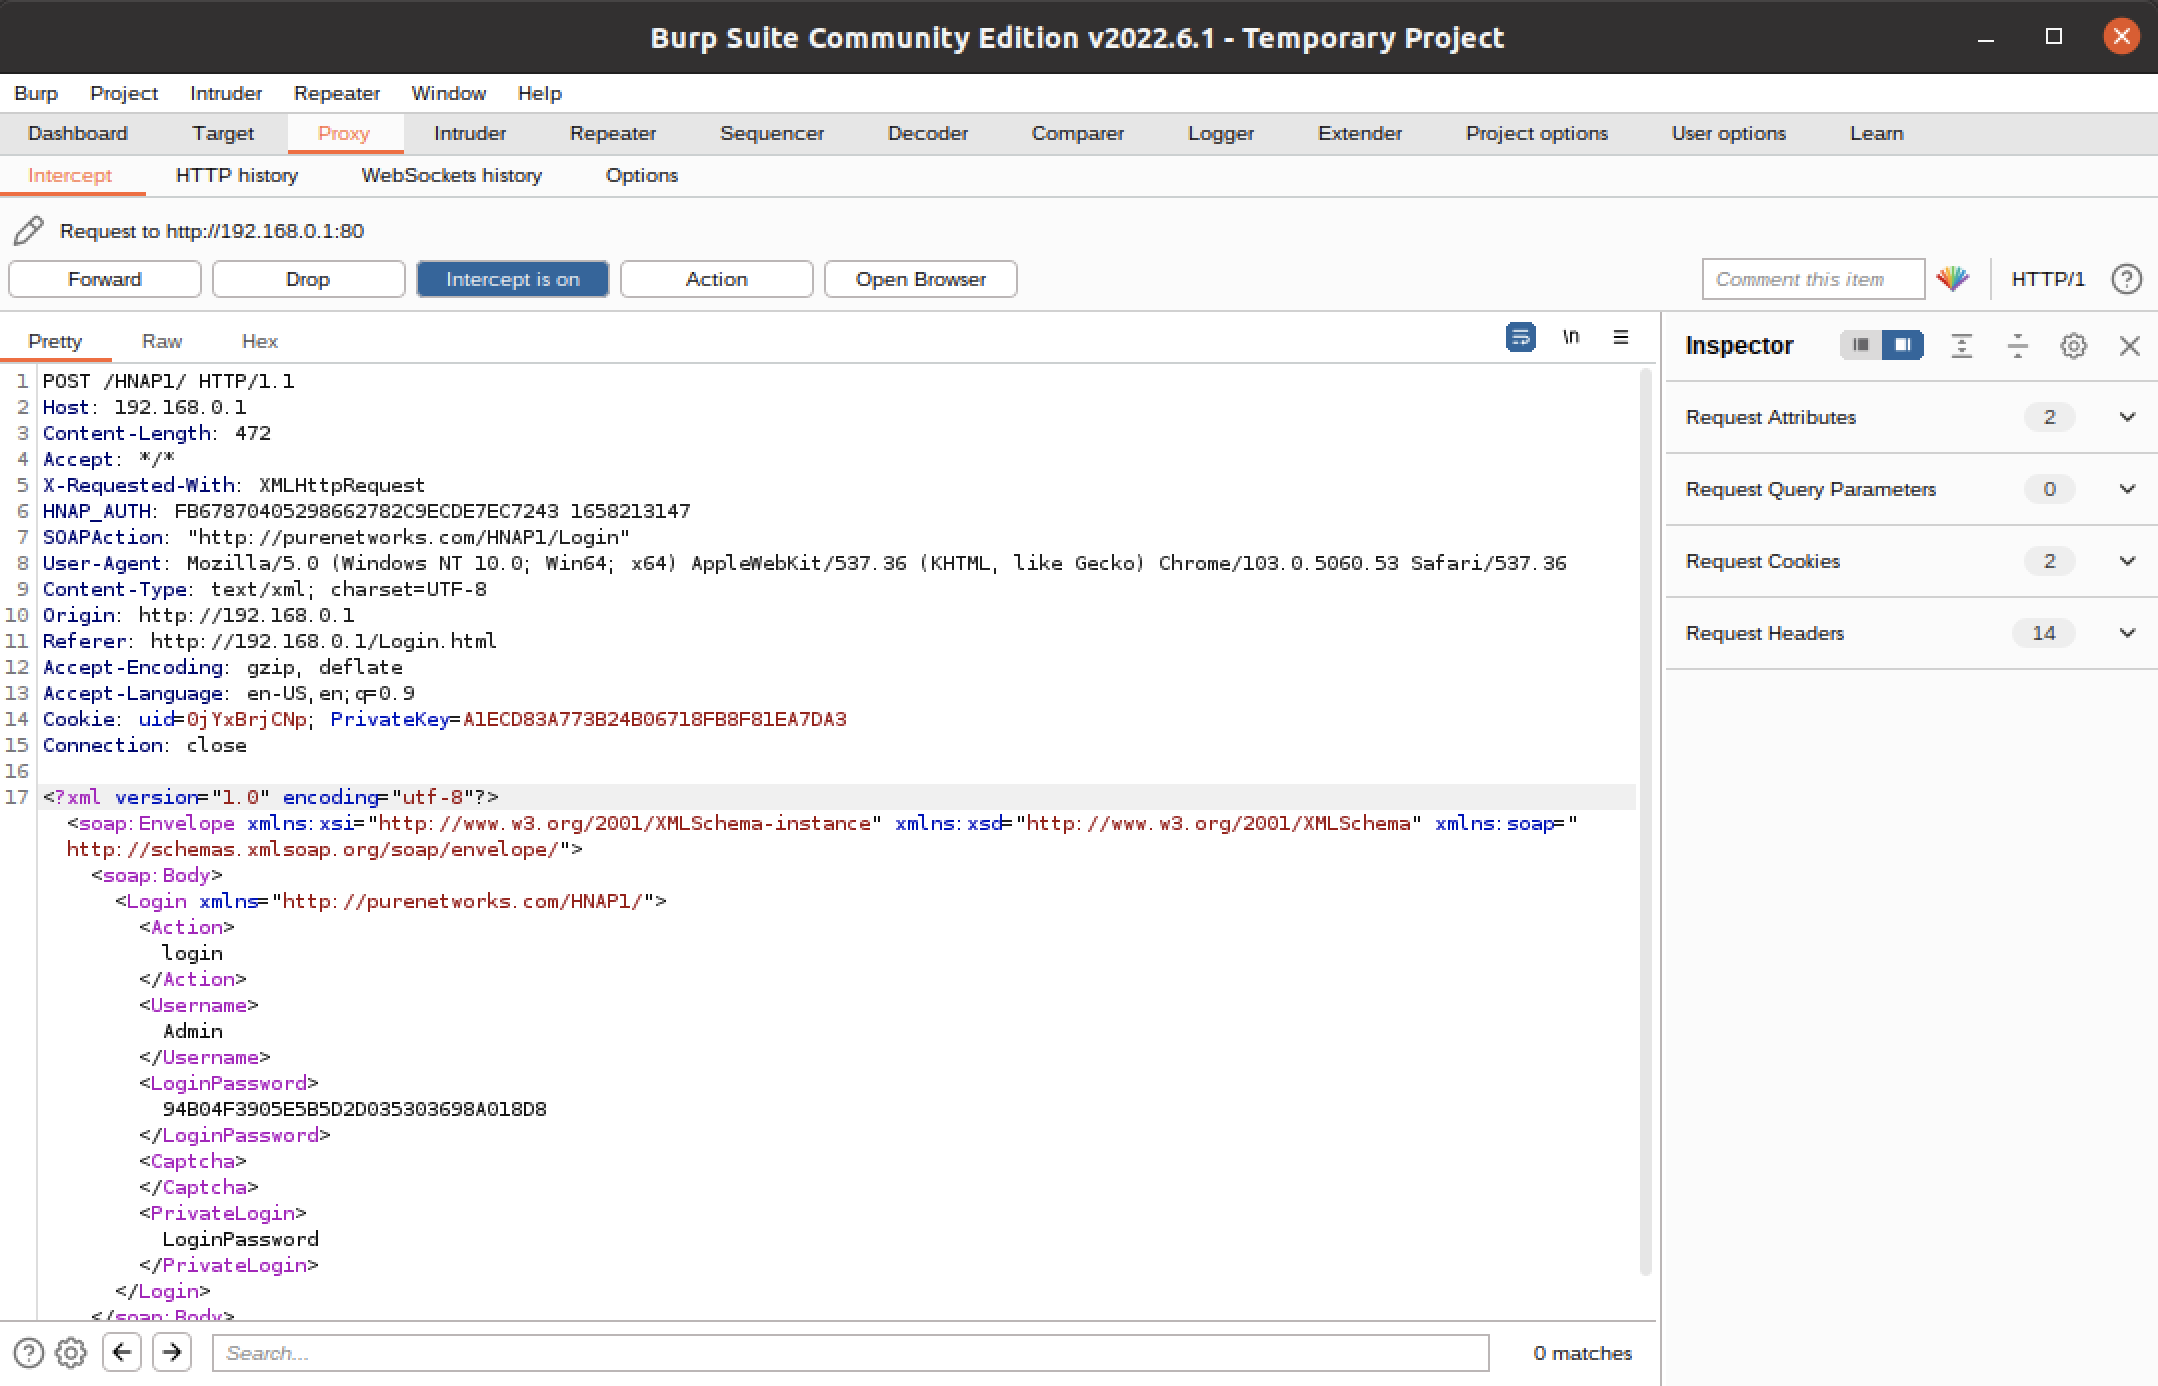Switch to the Sequencer tab
Screen dimensions: 2158x1386
[x=772, y=133]
